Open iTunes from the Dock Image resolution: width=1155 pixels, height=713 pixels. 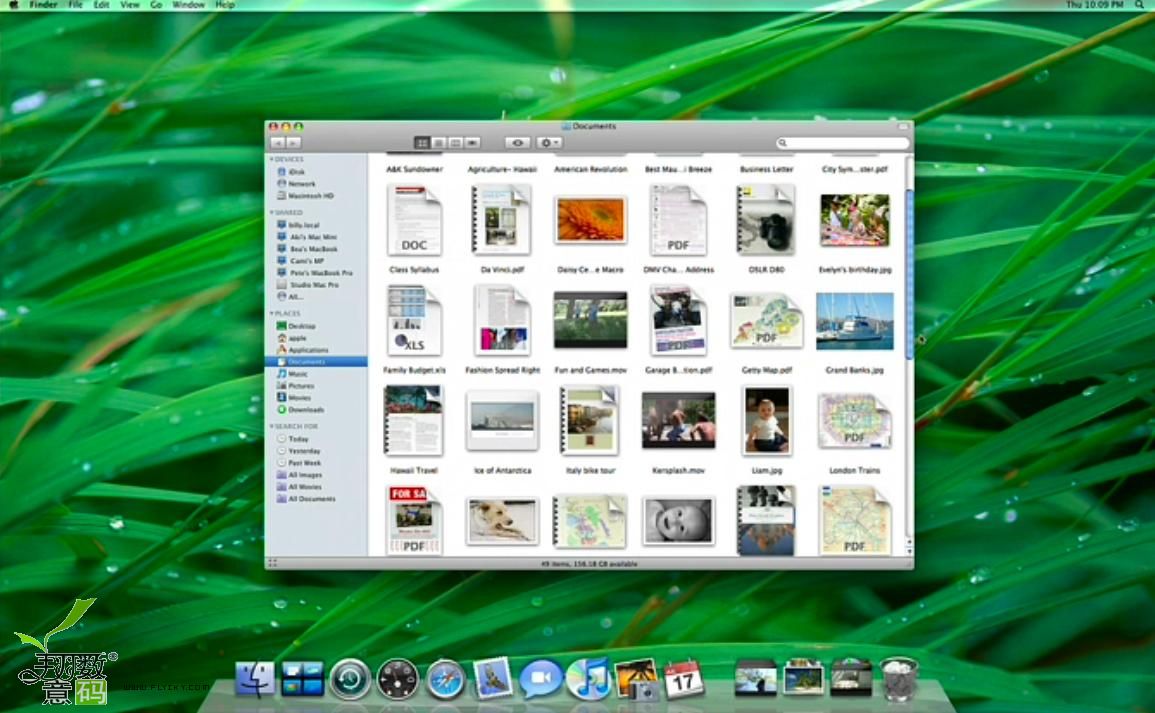coord(589,679)
